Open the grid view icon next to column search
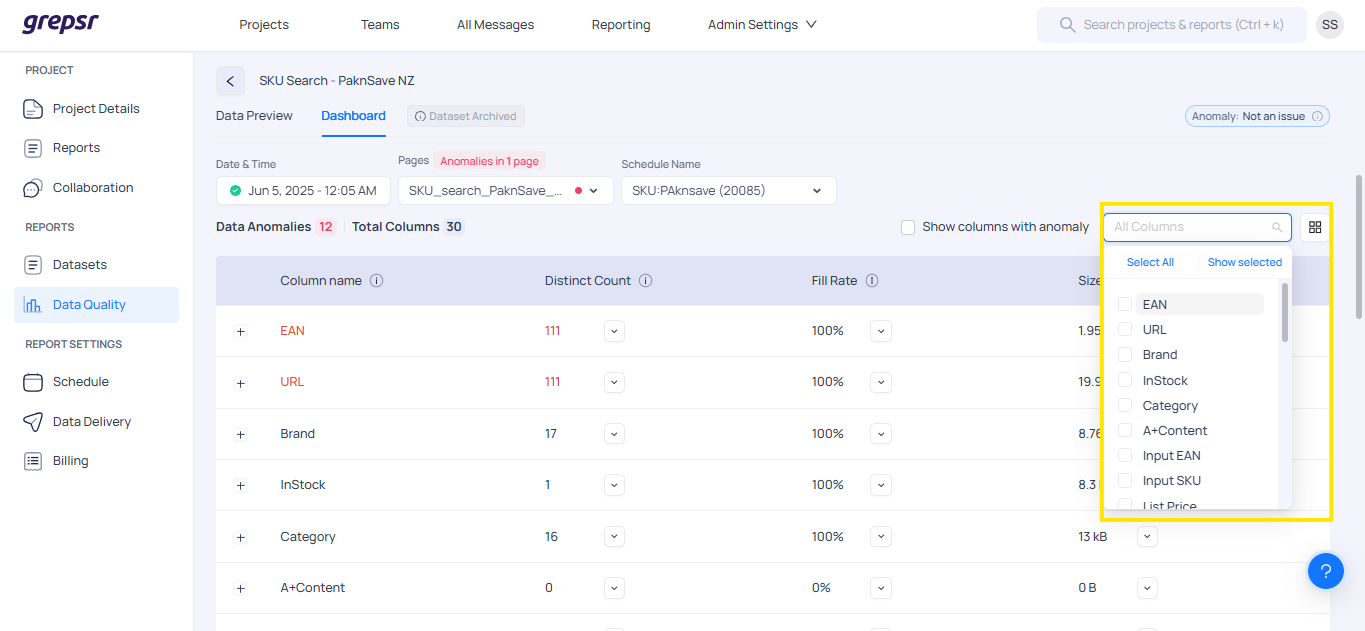Viewport: 1365px width, 631px height. tap(1315, 227)
